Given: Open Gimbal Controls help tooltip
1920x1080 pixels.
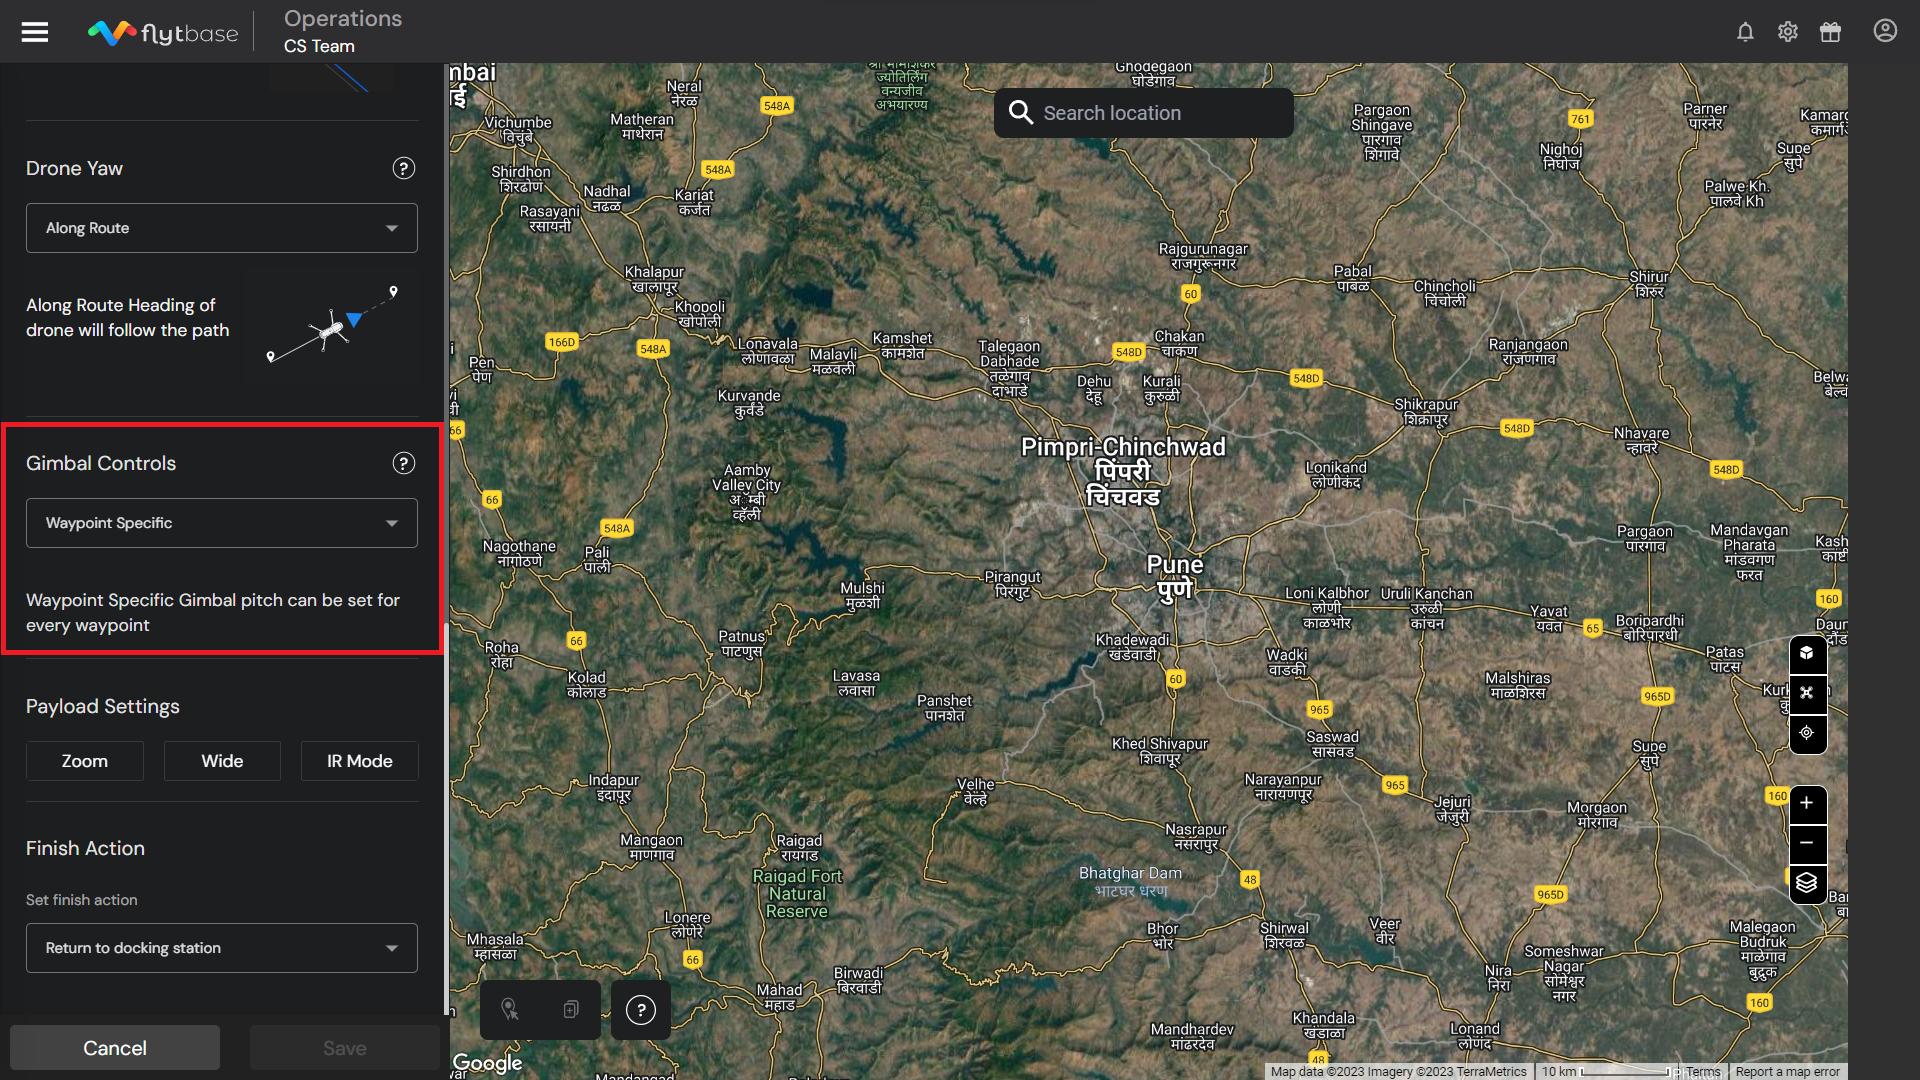Looking at the screenshot, I should 403,463.
